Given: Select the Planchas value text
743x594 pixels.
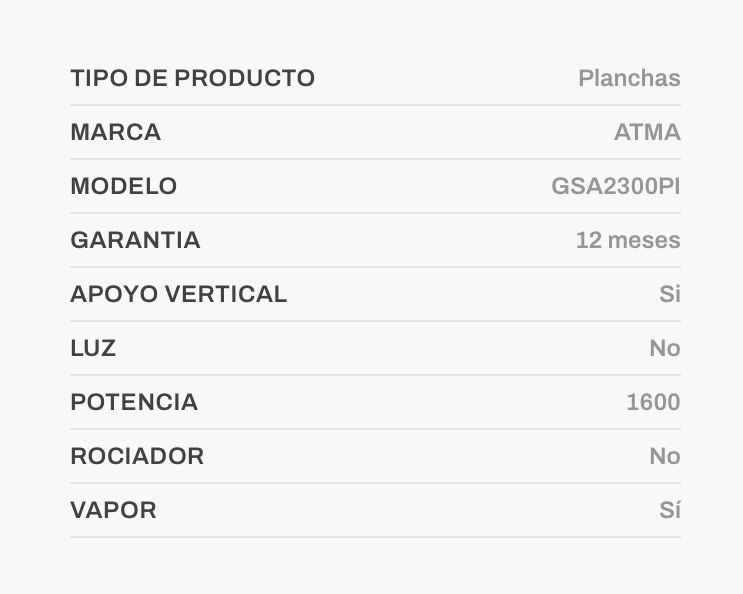Looking at the screenshot, I should (x=629, y=78).
